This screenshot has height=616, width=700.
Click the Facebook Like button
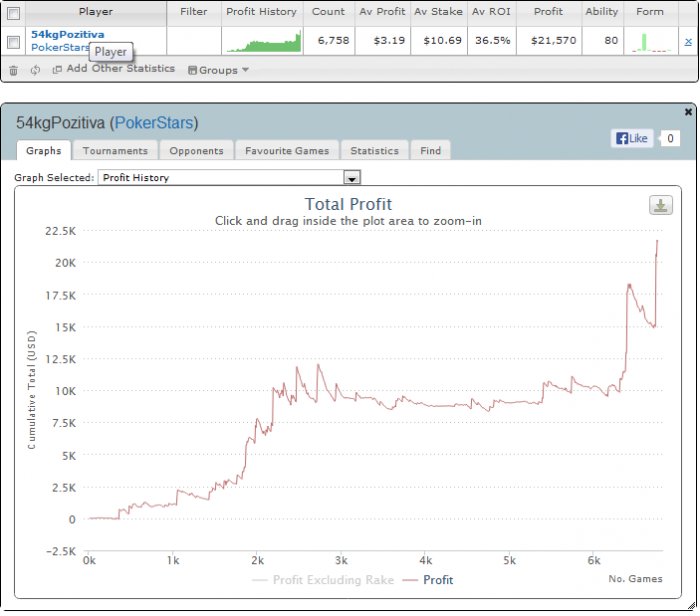click(x=632, y=138)
